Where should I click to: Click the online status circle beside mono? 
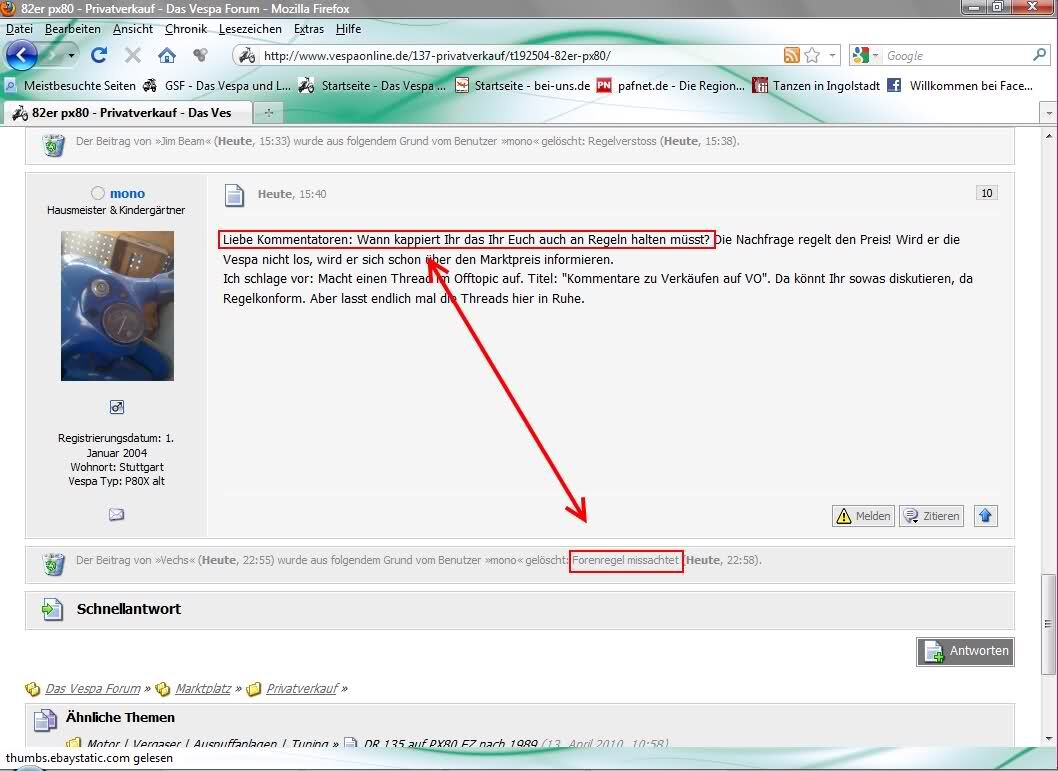pos(98,193)
